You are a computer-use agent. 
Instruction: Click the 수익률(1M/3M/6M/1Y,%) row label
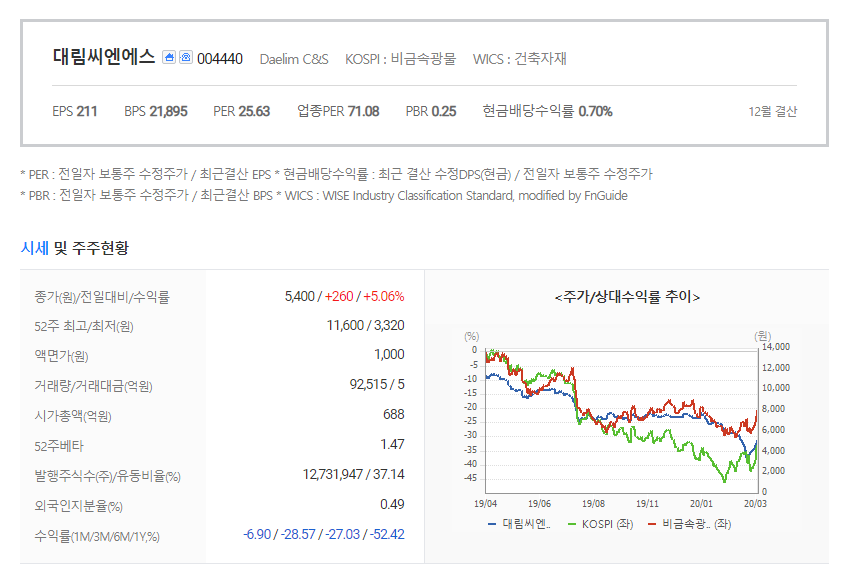[97, 536]
